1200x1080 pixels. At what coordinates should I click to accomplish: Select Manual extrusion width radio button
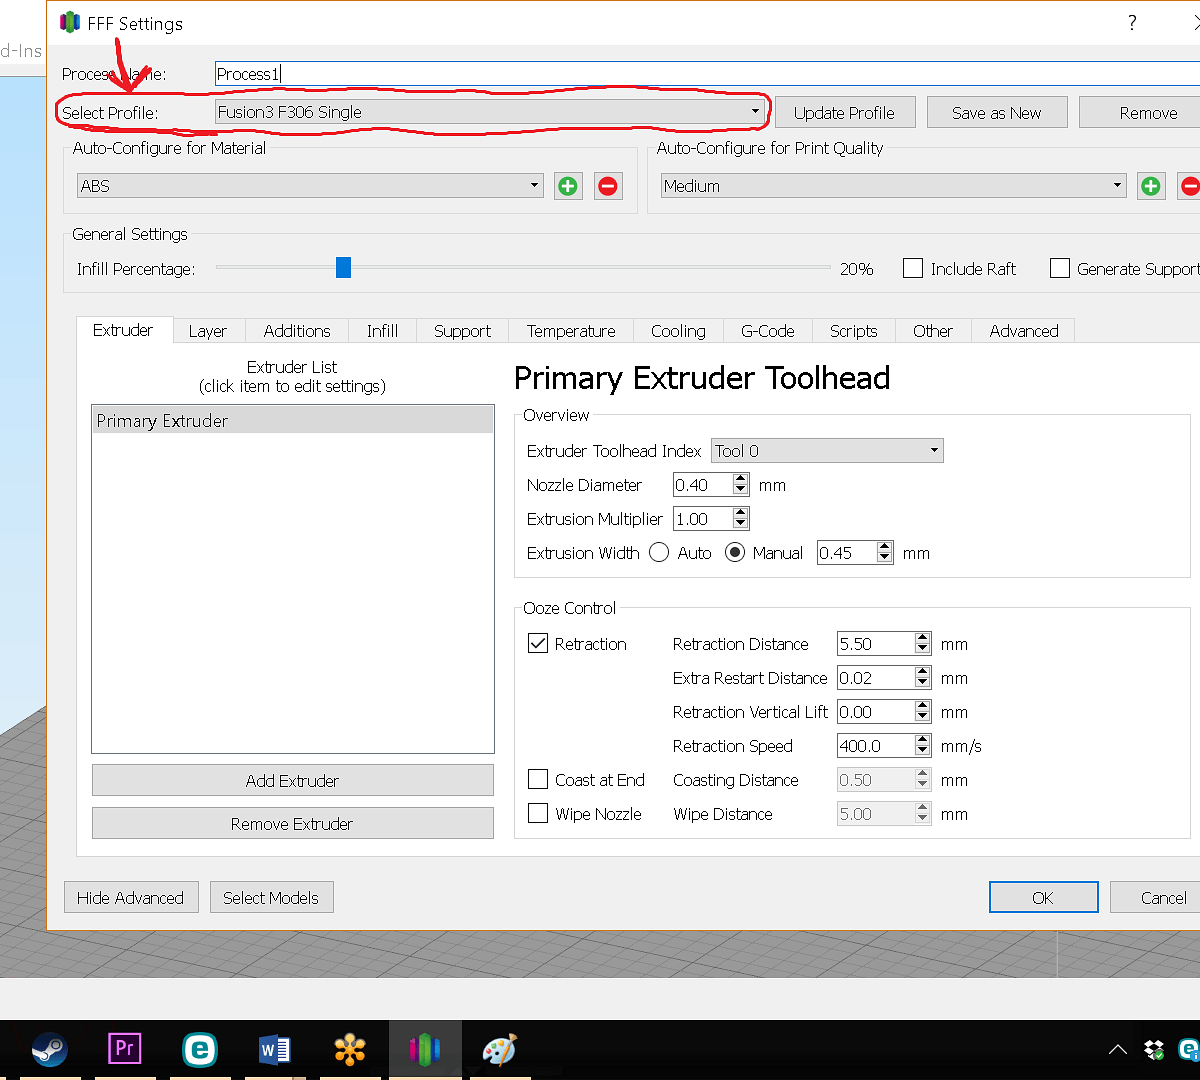click(x=735, y=553)
